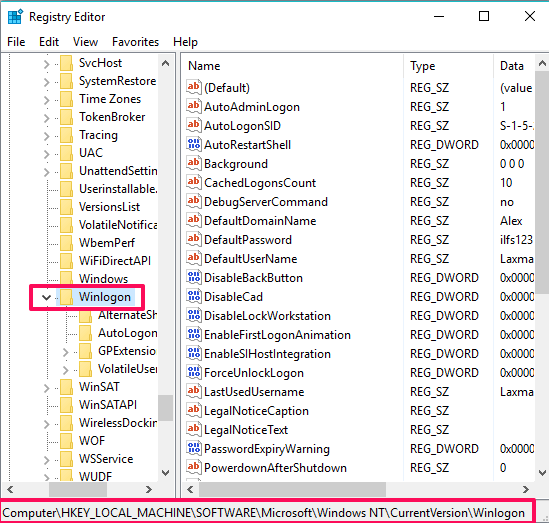
Task: Click the AutoLogonSID string icon
Action: (x=193, y=125)
